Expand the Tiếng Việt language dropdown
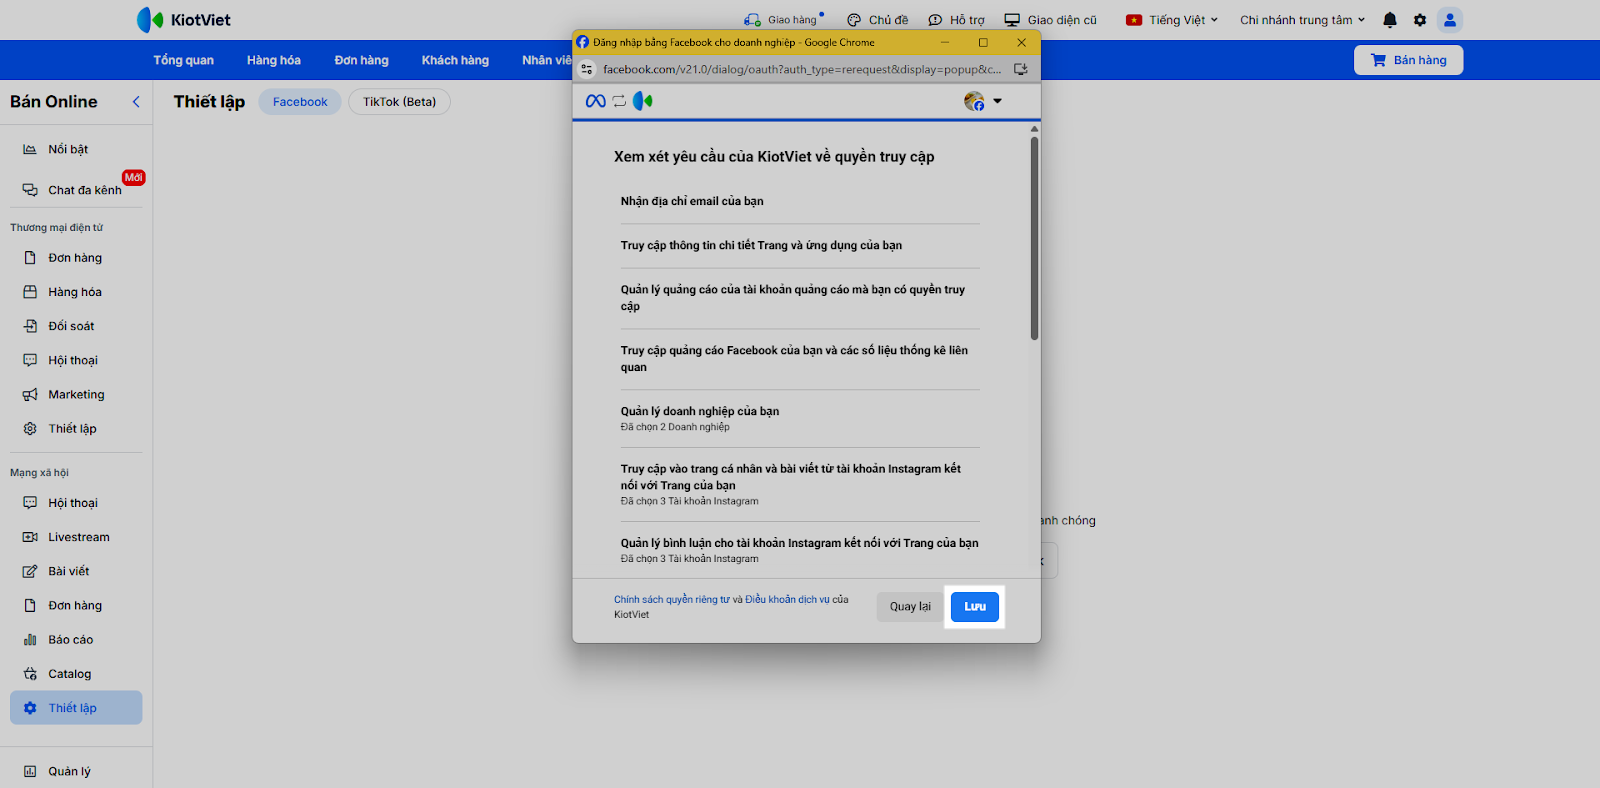Viewport: 1600px width, 788px height. click(x=1172, y=20)
